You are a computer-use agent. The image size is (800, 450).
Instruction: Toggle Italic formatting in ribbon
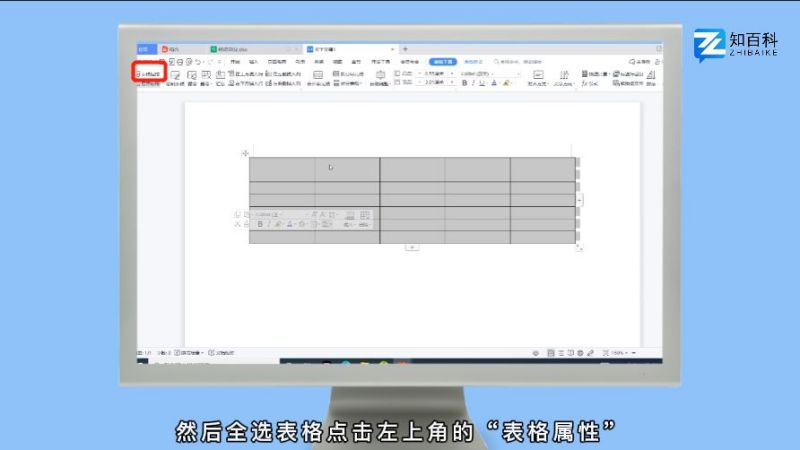pos(471,84)
